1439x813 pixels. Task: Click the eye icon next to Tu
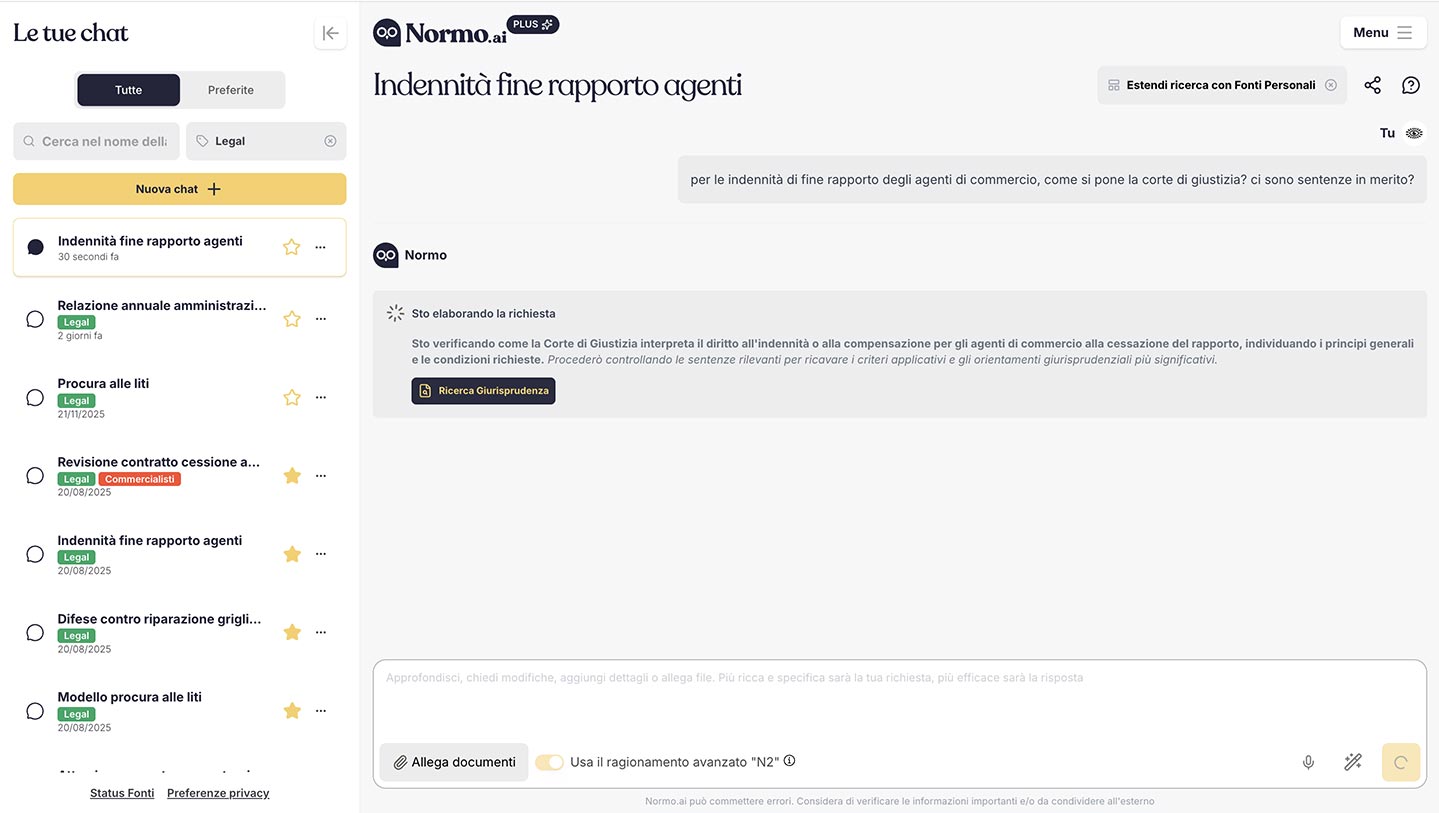tap(1414, 133)
